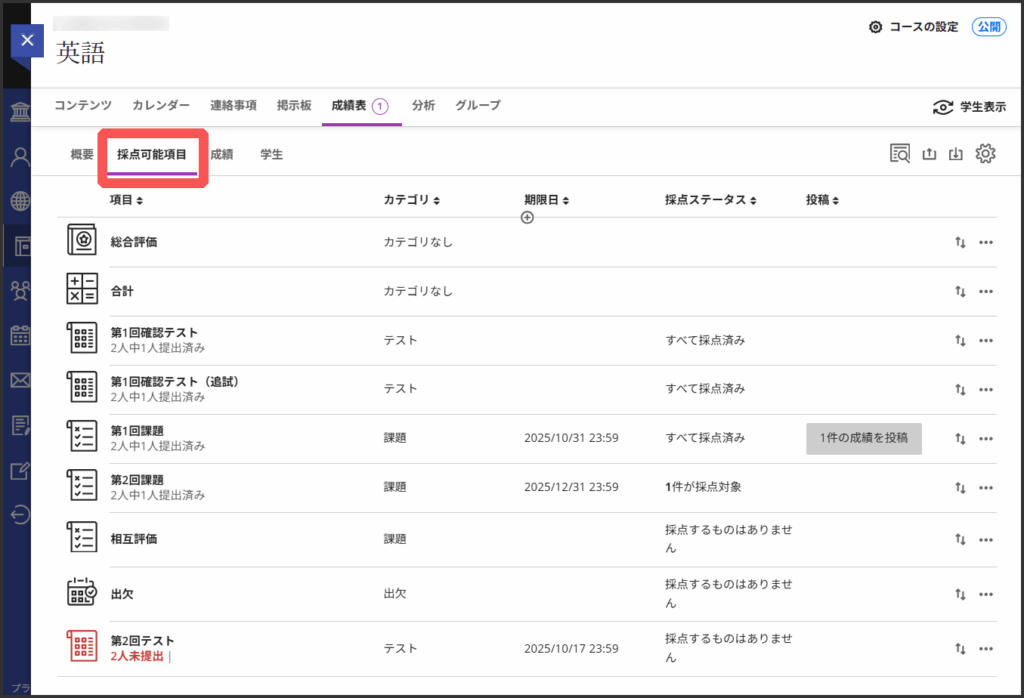
Task: Click the 出欠 attendance calendar icon
Action: (x=82, y=593)
